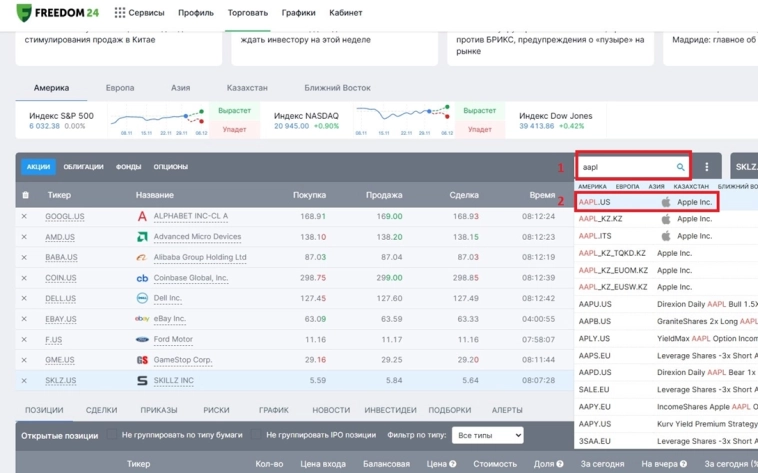The image size is (758, 473).
Task: Click the Freedom24 logo
Action: (x=58, y=13)
